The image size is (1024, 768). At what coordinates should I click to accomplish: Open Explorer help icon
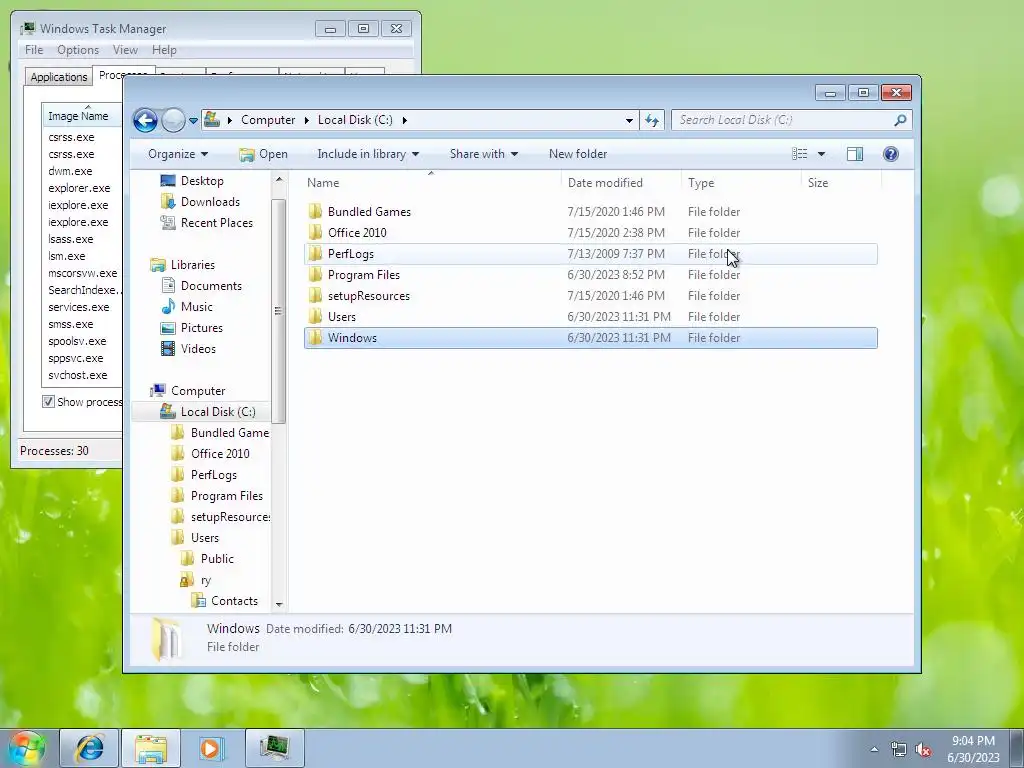click(891, 154)
